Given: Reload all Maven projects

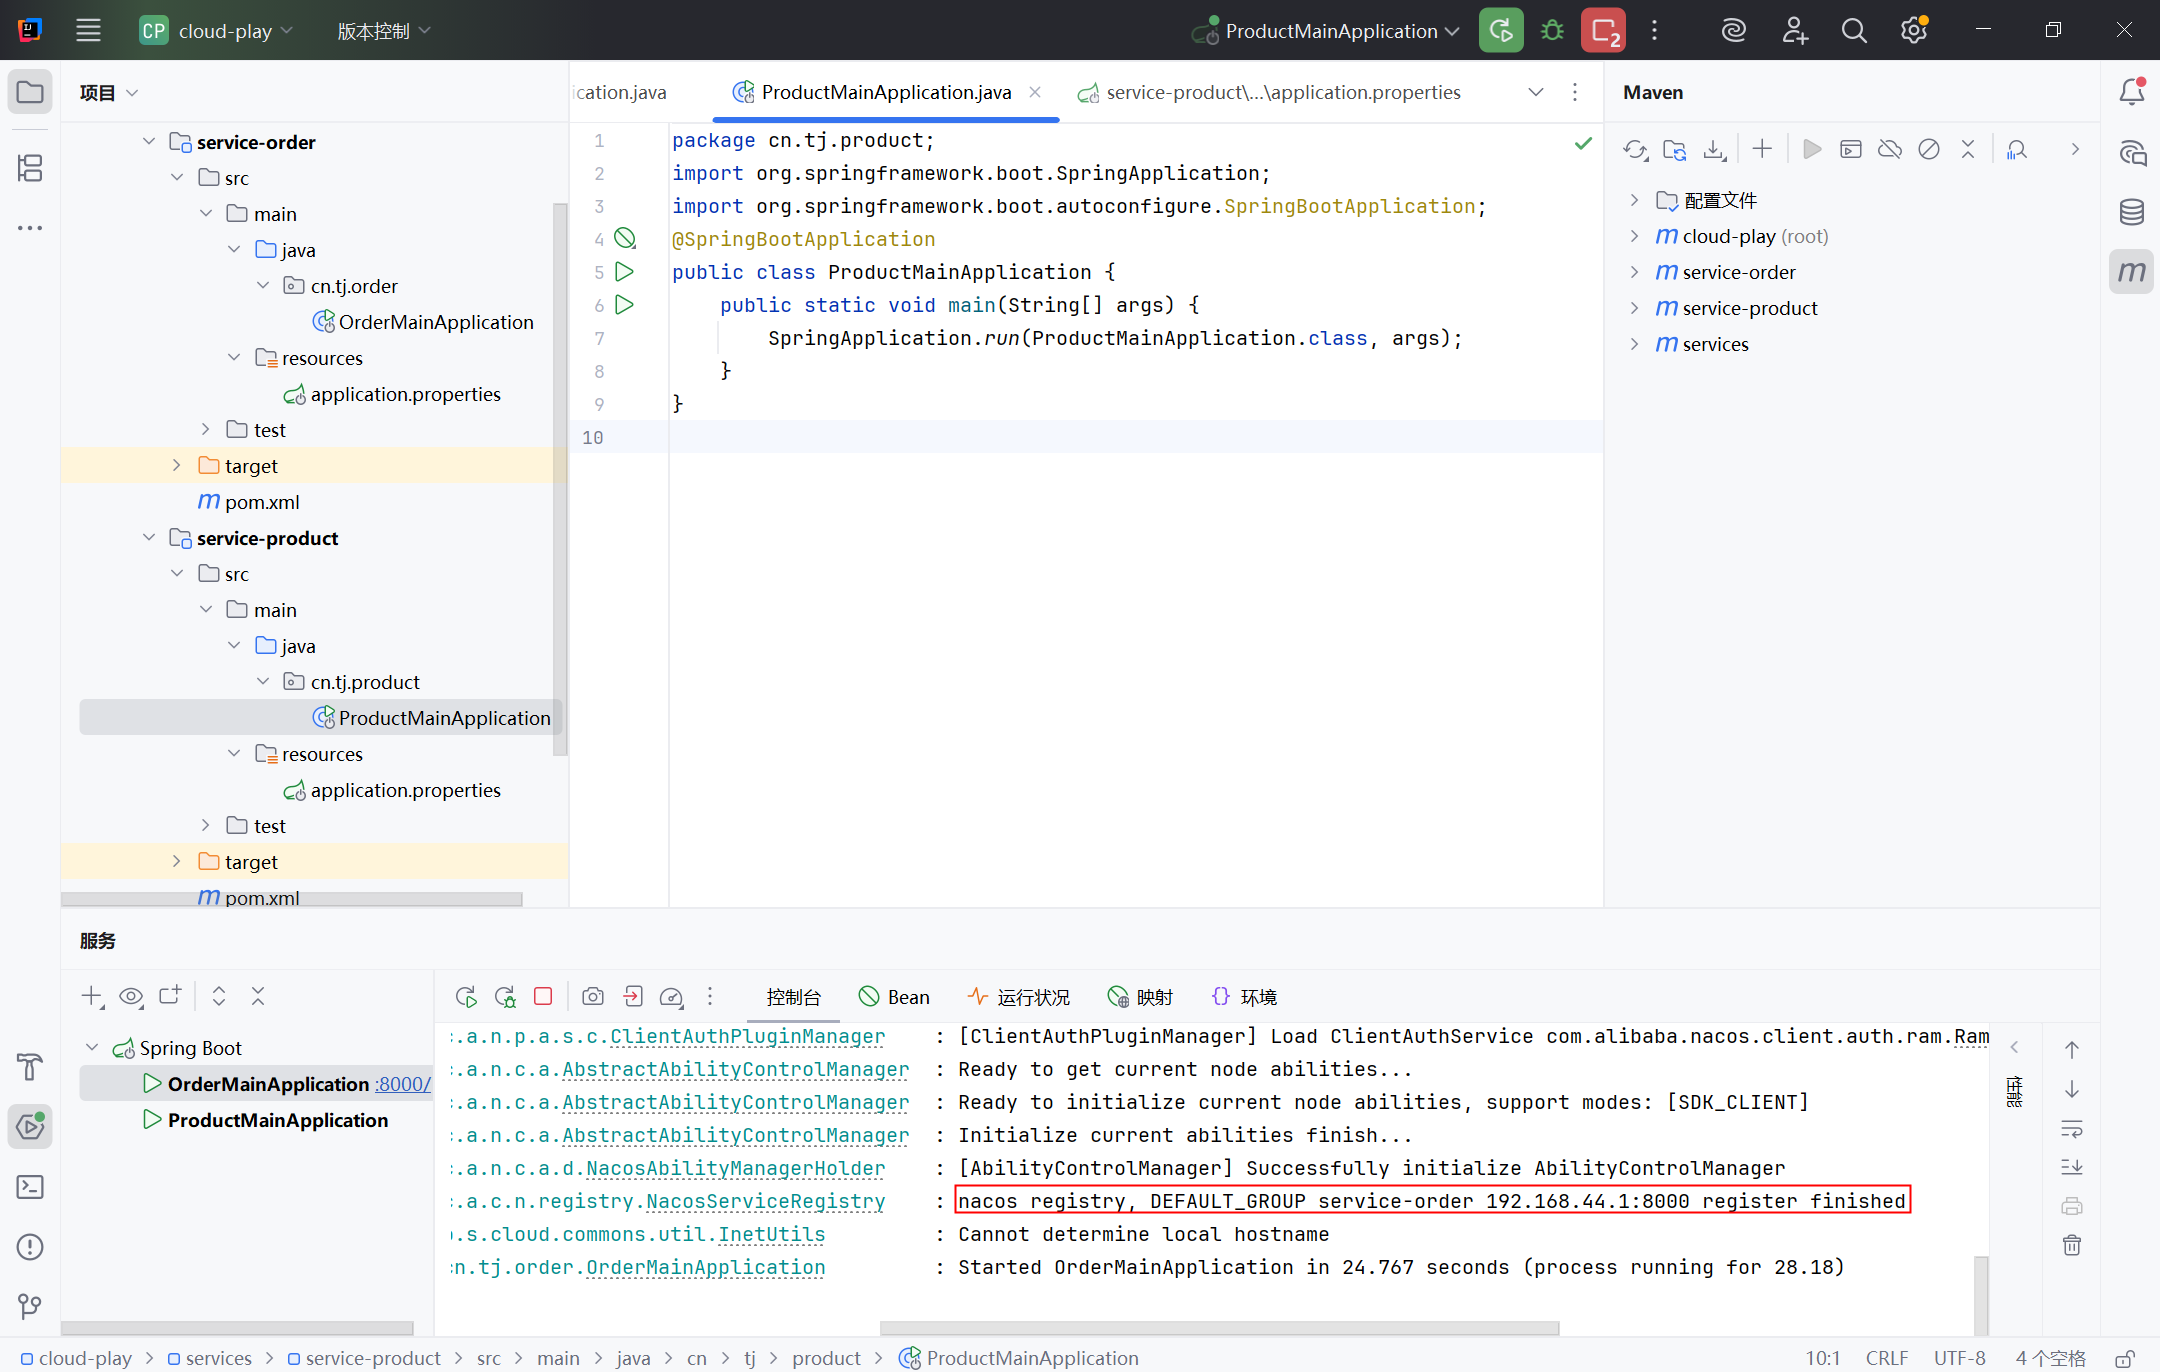Looking at the screenshot, I should pyautogui.click(x=1636, y=150).
